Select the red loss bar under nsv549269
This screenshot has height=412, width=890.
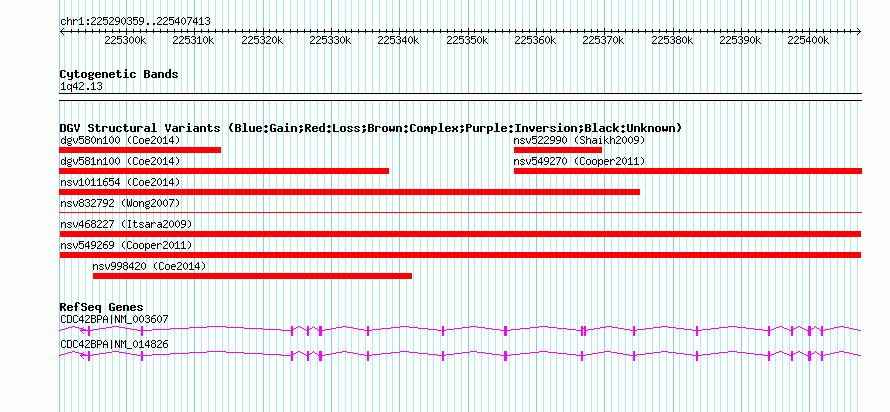click(460, 255)
